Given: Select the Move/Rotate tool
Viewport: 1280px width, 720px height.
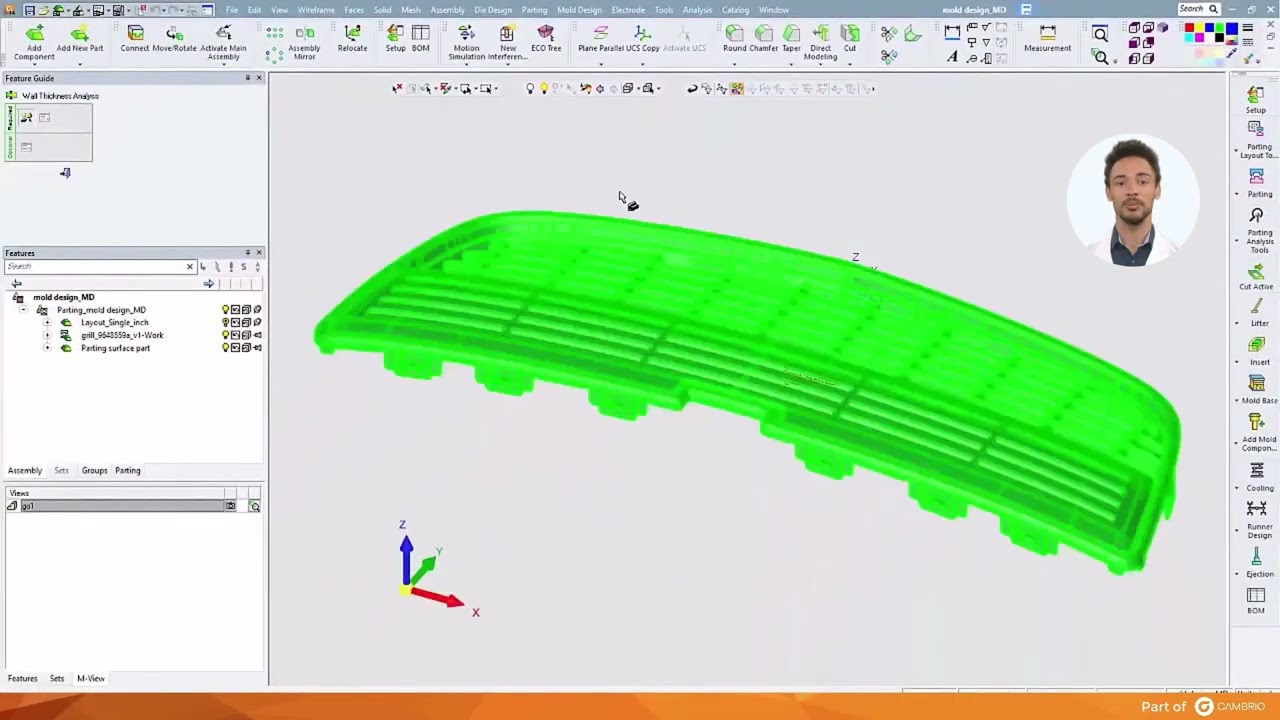Looking at the screenshot, I should click(174, 39).
